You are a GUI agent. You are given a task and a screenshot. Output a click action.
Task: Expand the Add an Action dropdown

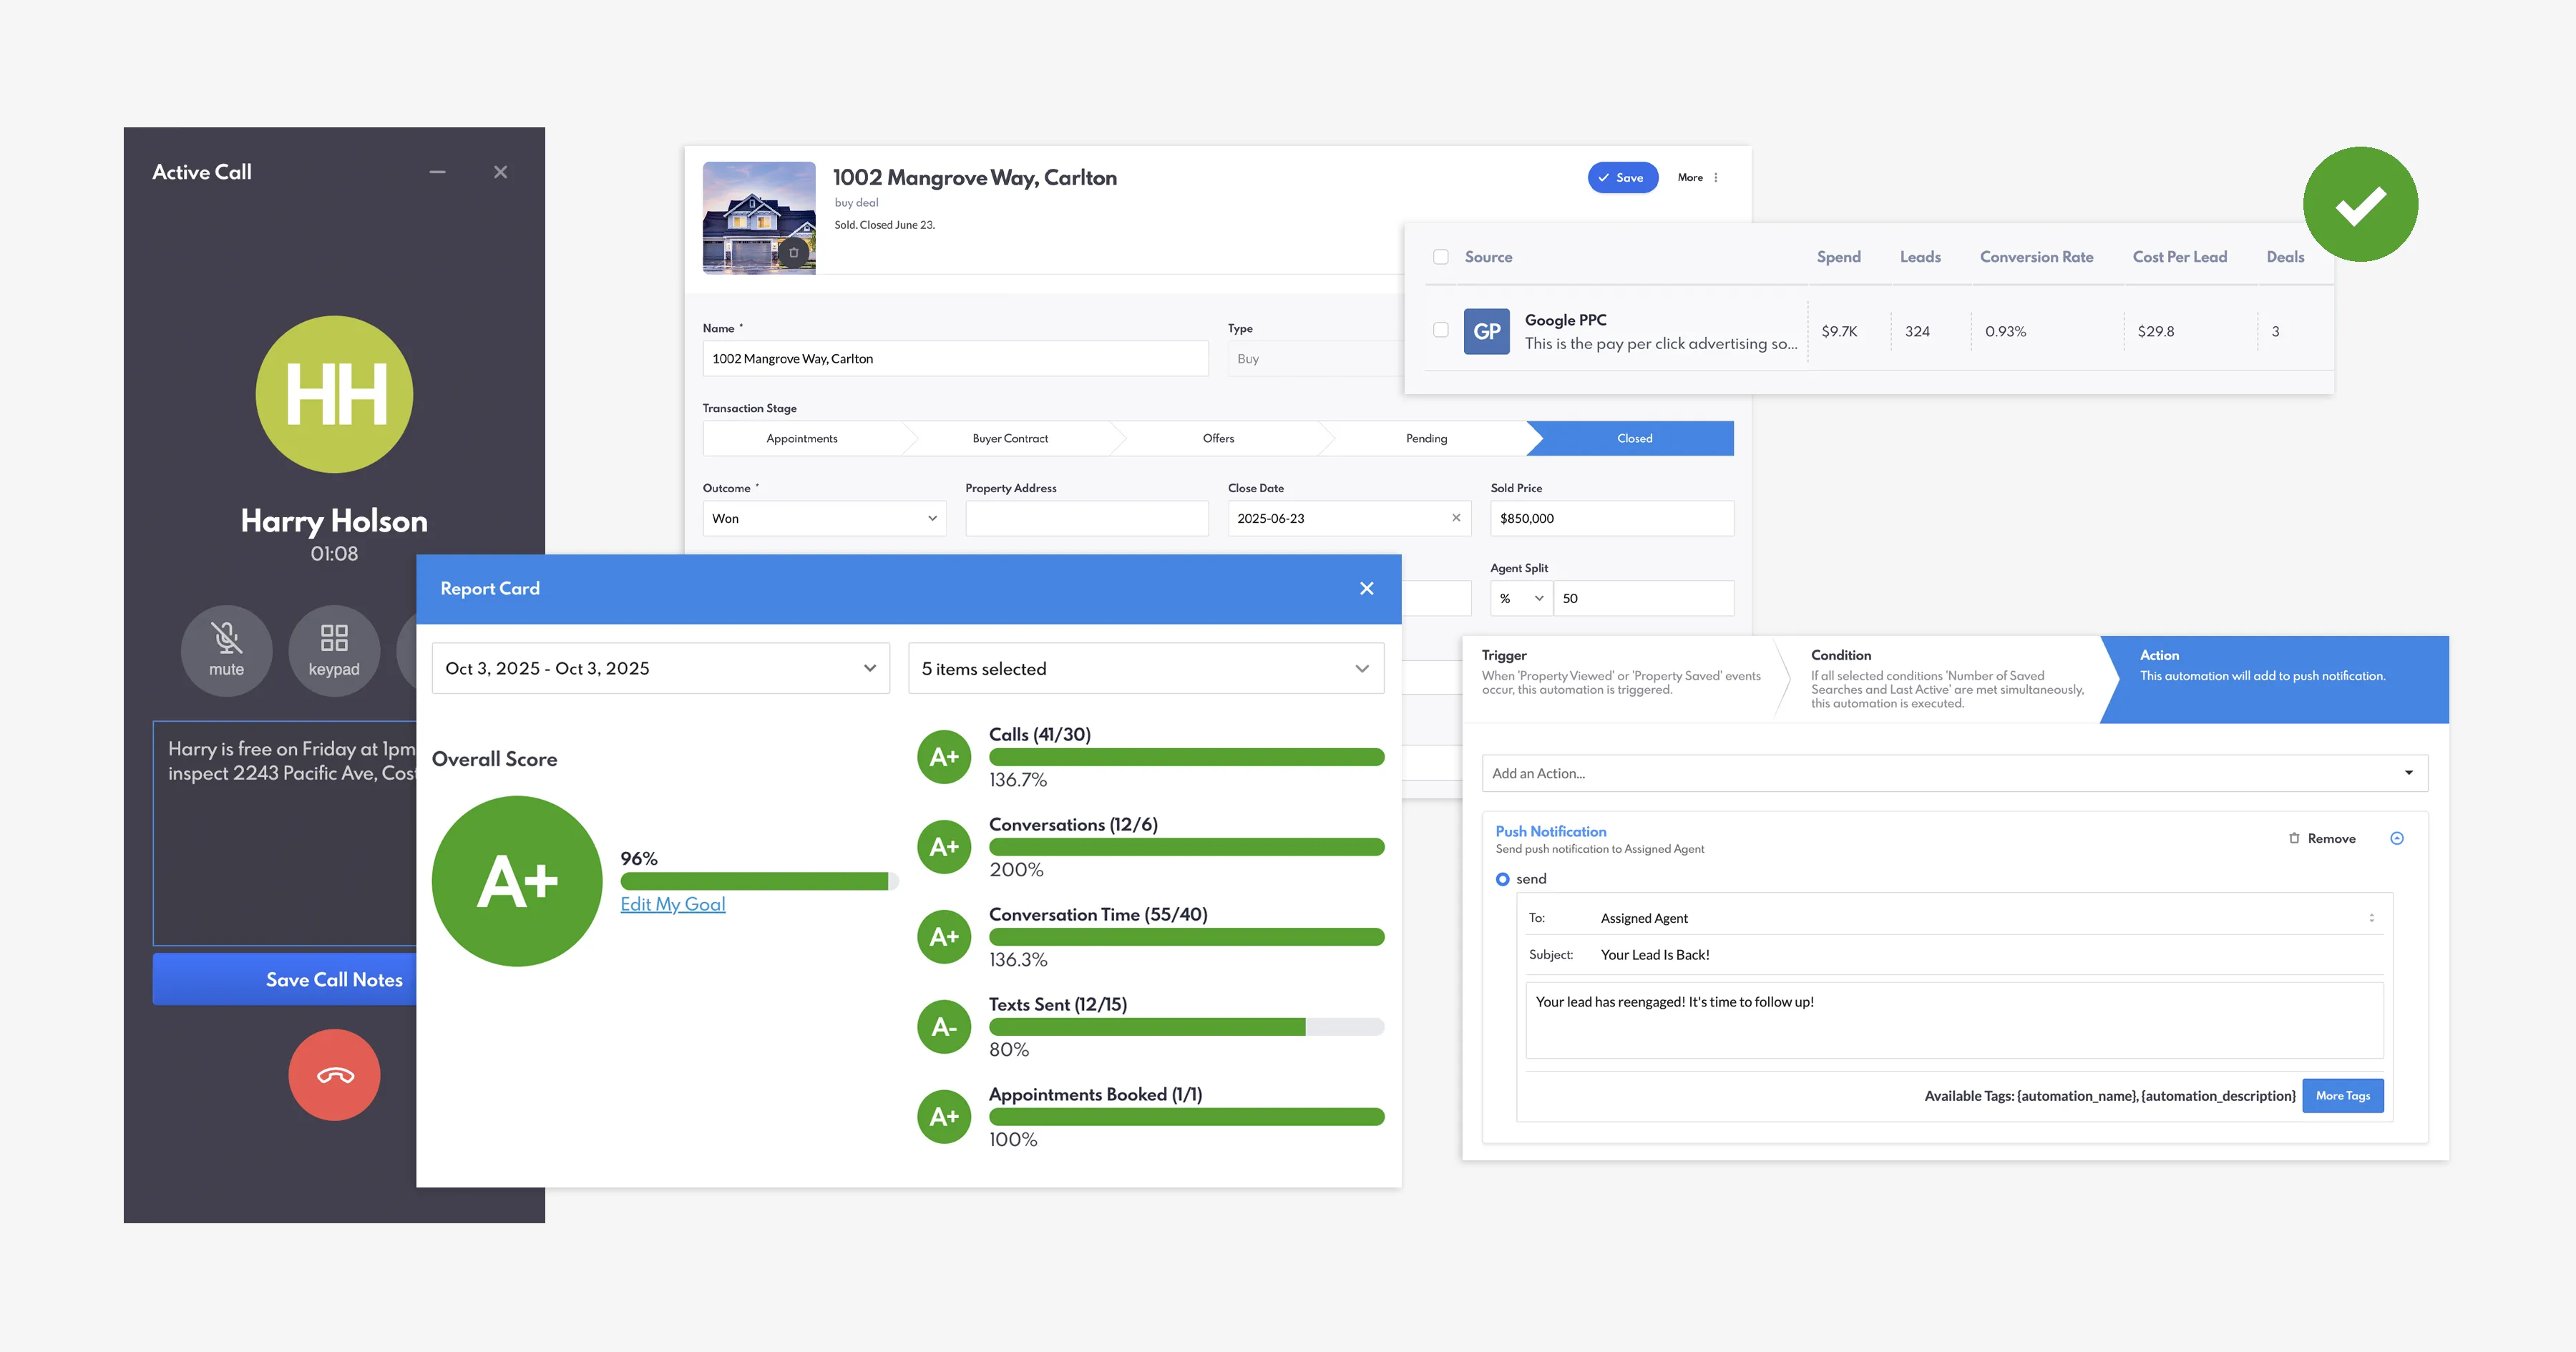click(1954, 773)
